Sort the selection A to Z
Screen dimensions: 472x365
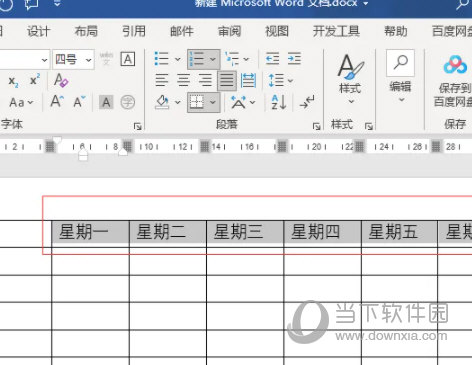[x=279, y=102]
